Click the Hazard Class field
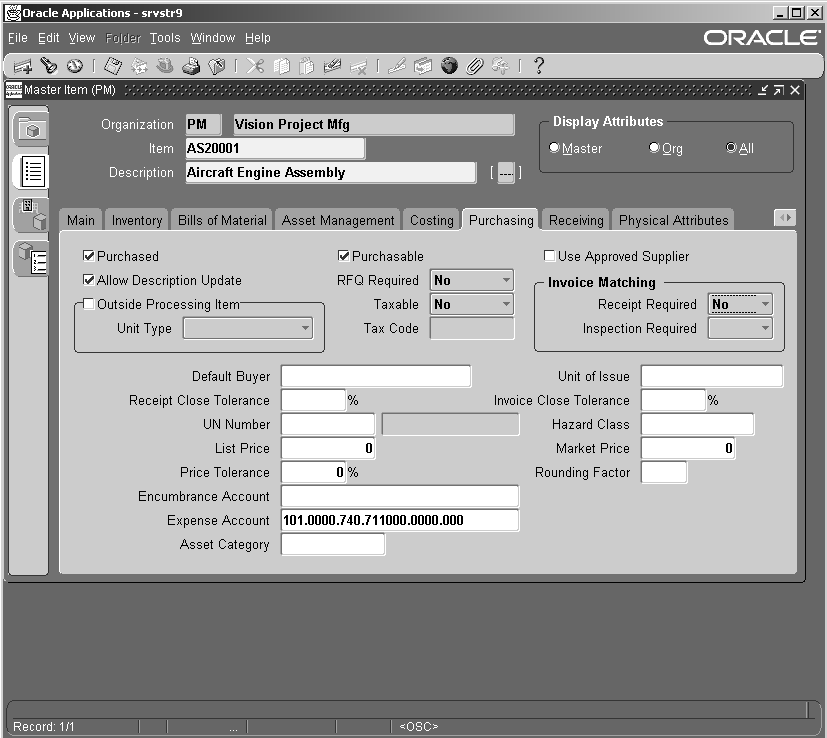 point(697,424)
